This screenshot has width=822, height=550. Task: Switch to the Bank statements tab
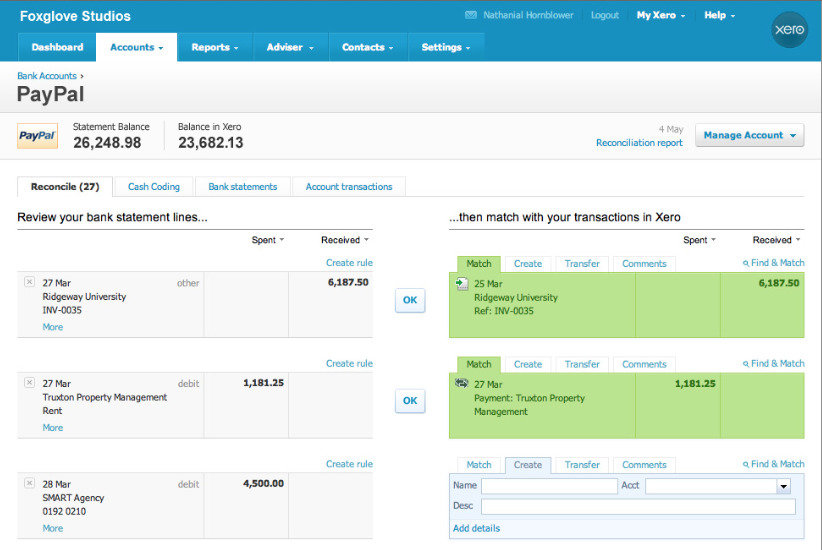(243, 187)
